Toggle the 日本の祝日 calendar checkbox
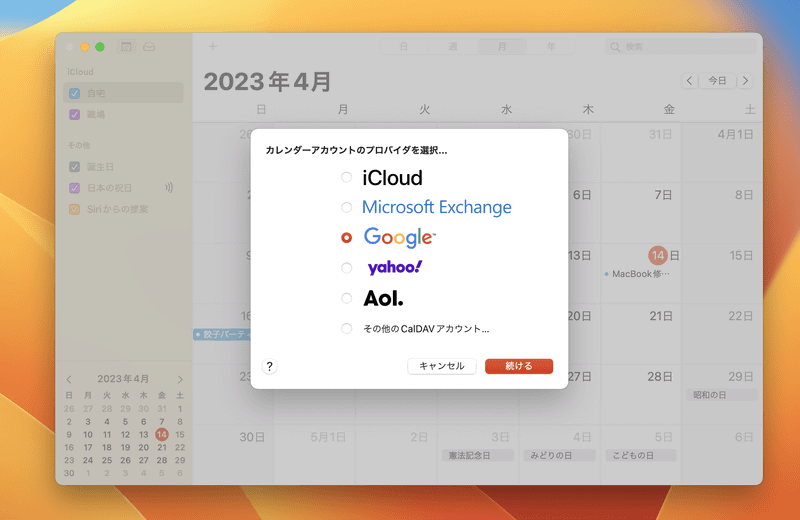This screenshot has width=800, height=520. point(74,188)
